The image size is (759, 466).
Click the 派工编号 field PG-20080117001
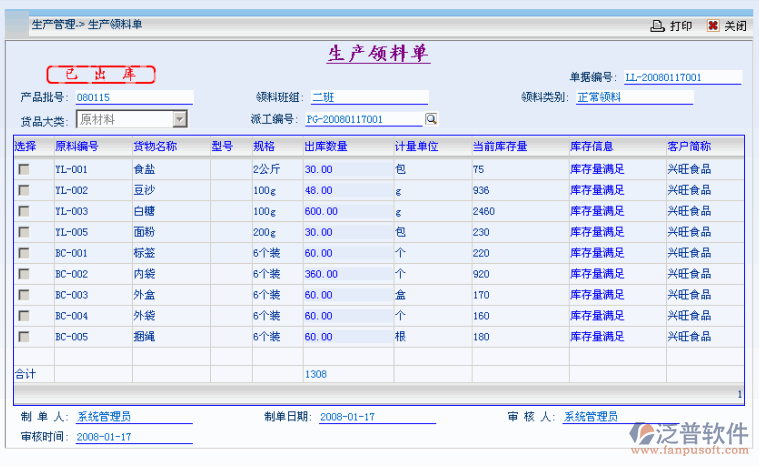tap(363, 120)
